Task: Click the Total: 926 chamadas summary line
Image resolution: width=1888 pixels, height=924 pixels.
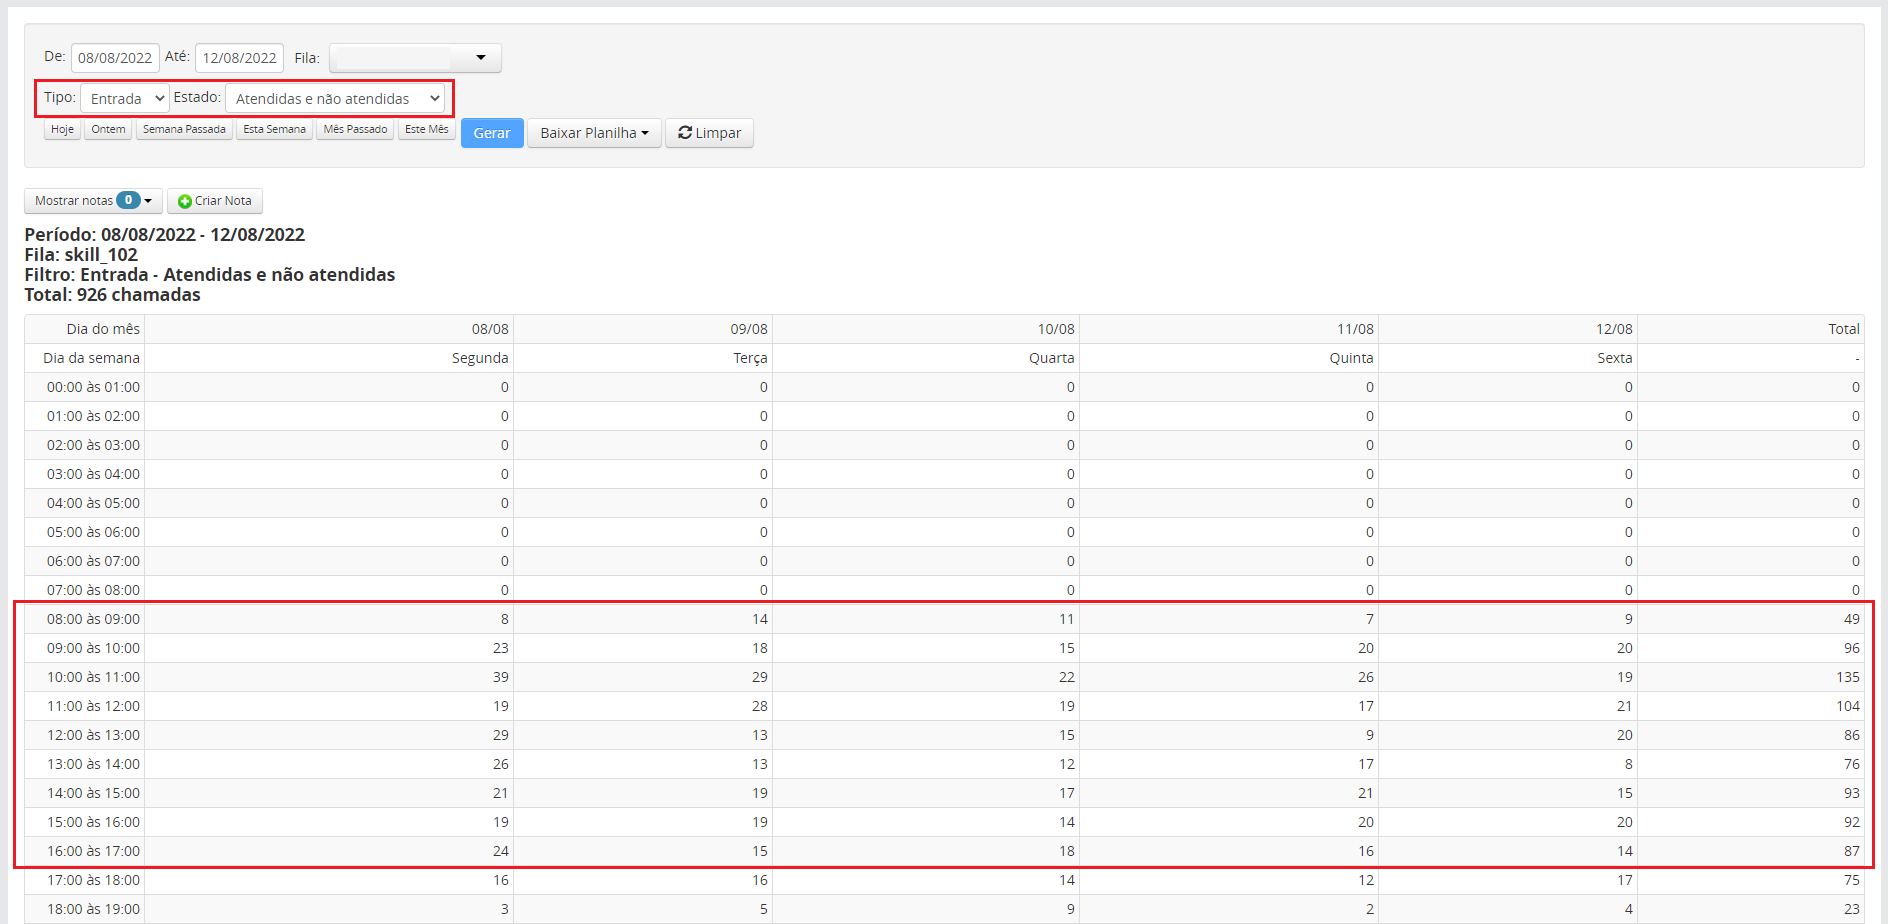Action: (112, 295)
